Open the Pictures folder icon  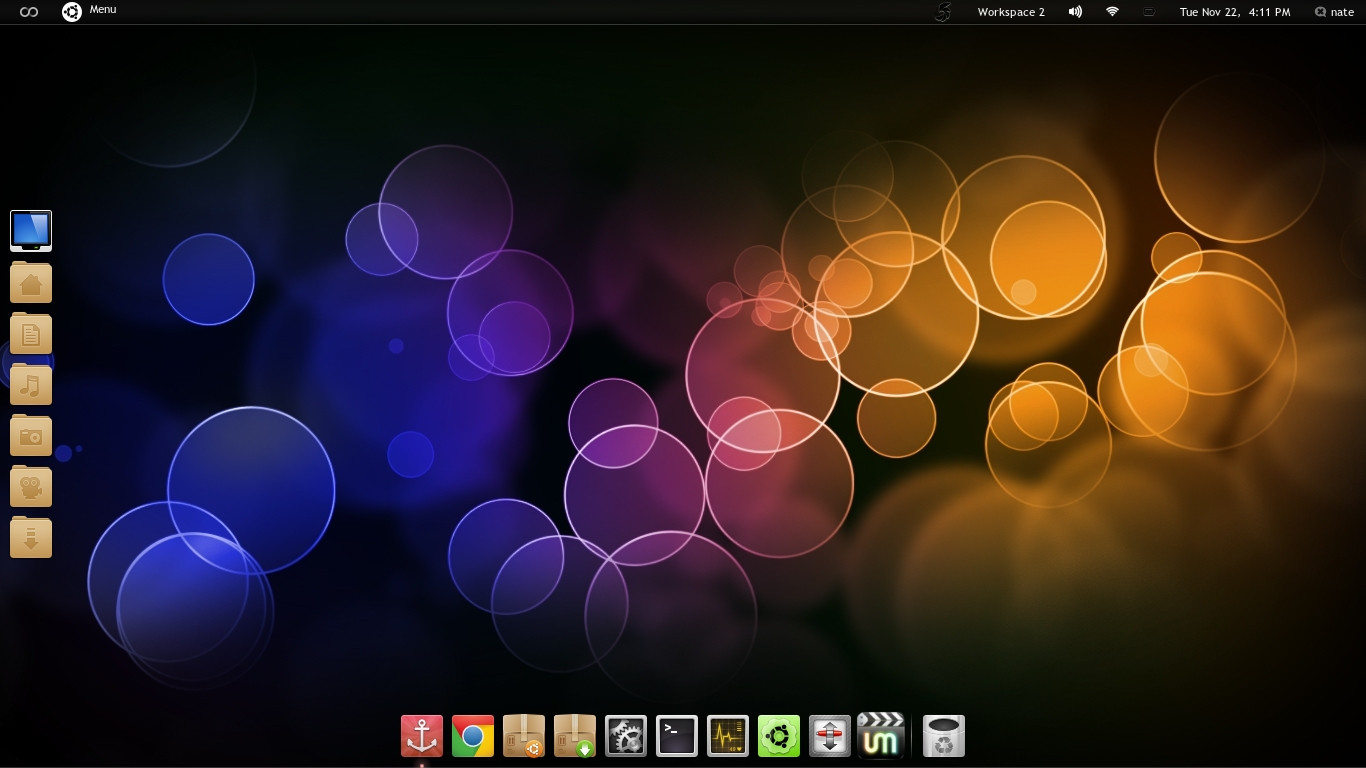(31, 436)
